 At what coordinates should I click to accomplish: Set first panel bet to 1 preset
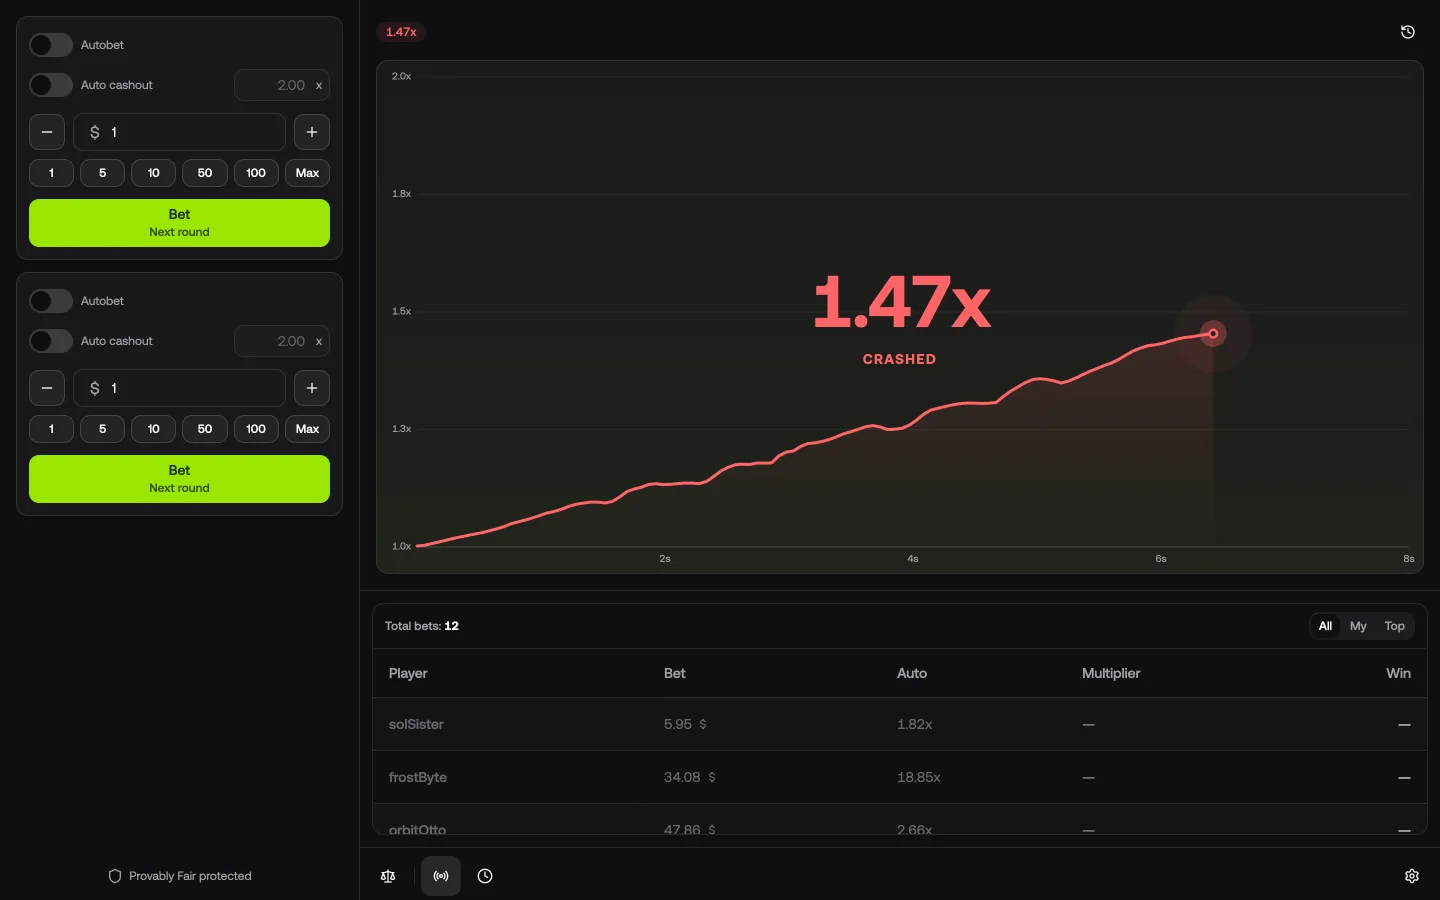(x=51, y=173)
